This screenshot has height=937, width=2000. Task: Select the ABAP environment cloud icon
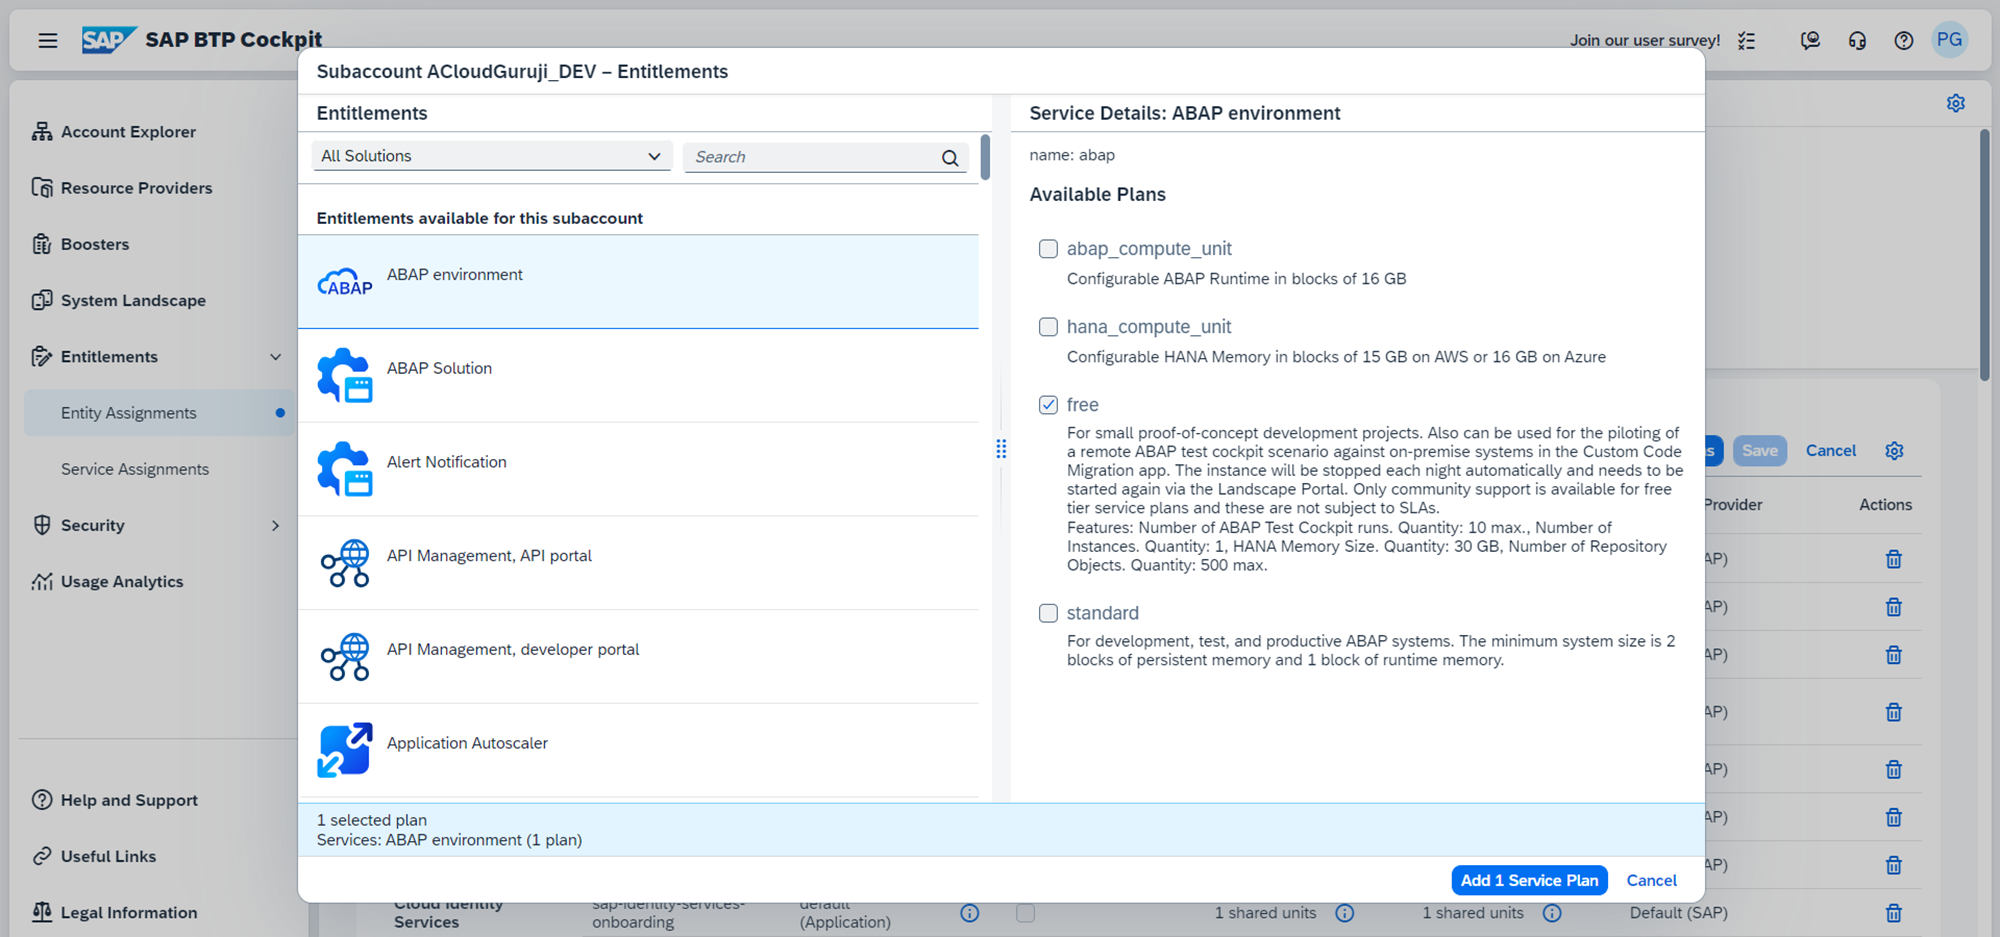pyautogui.click(x=344, y=283)
